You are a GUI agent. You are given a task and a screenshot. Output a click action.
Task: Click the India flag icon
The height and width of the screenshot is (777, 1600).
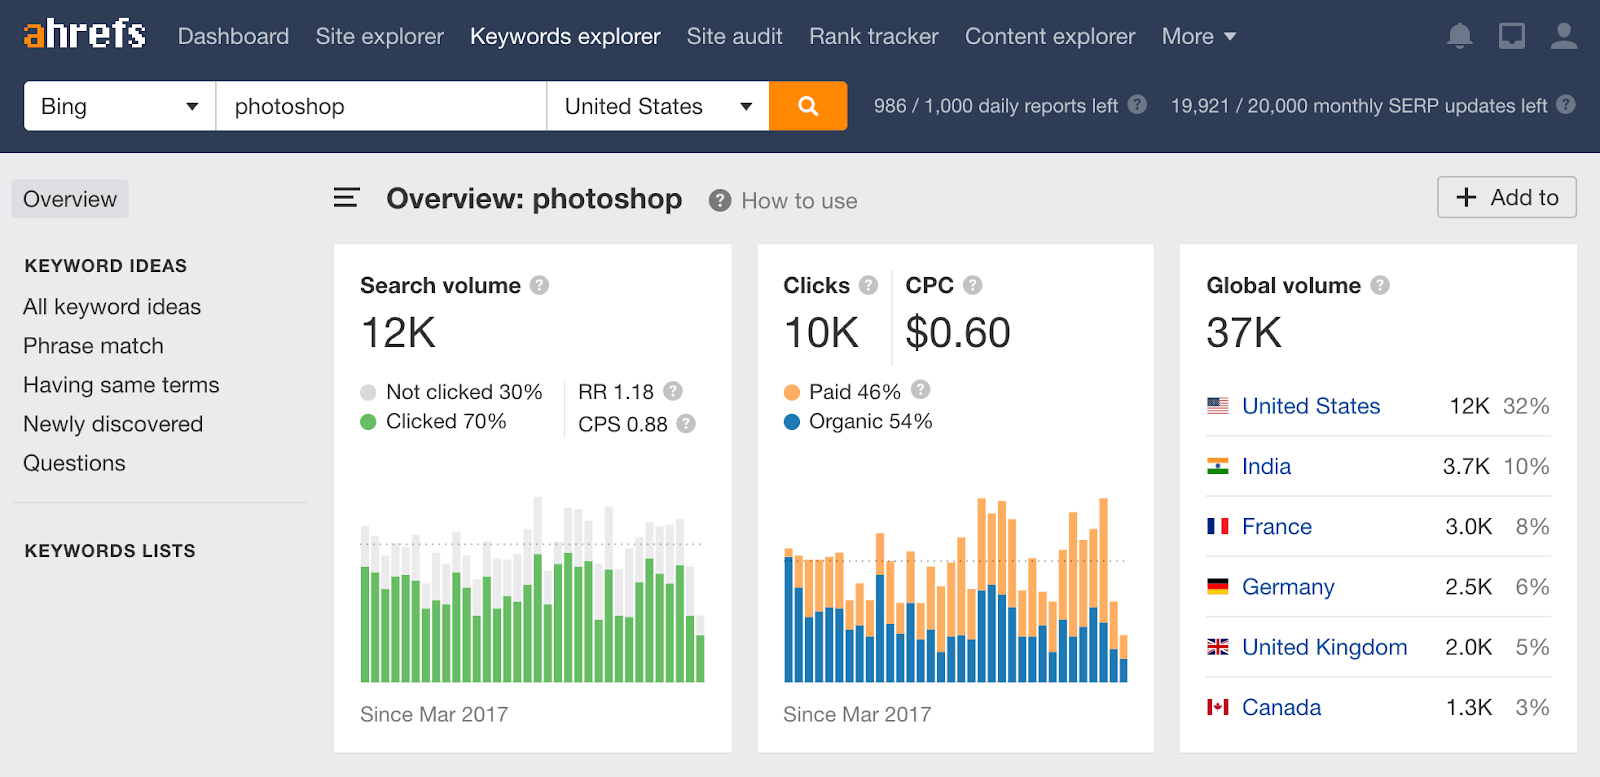(1218, 466)
